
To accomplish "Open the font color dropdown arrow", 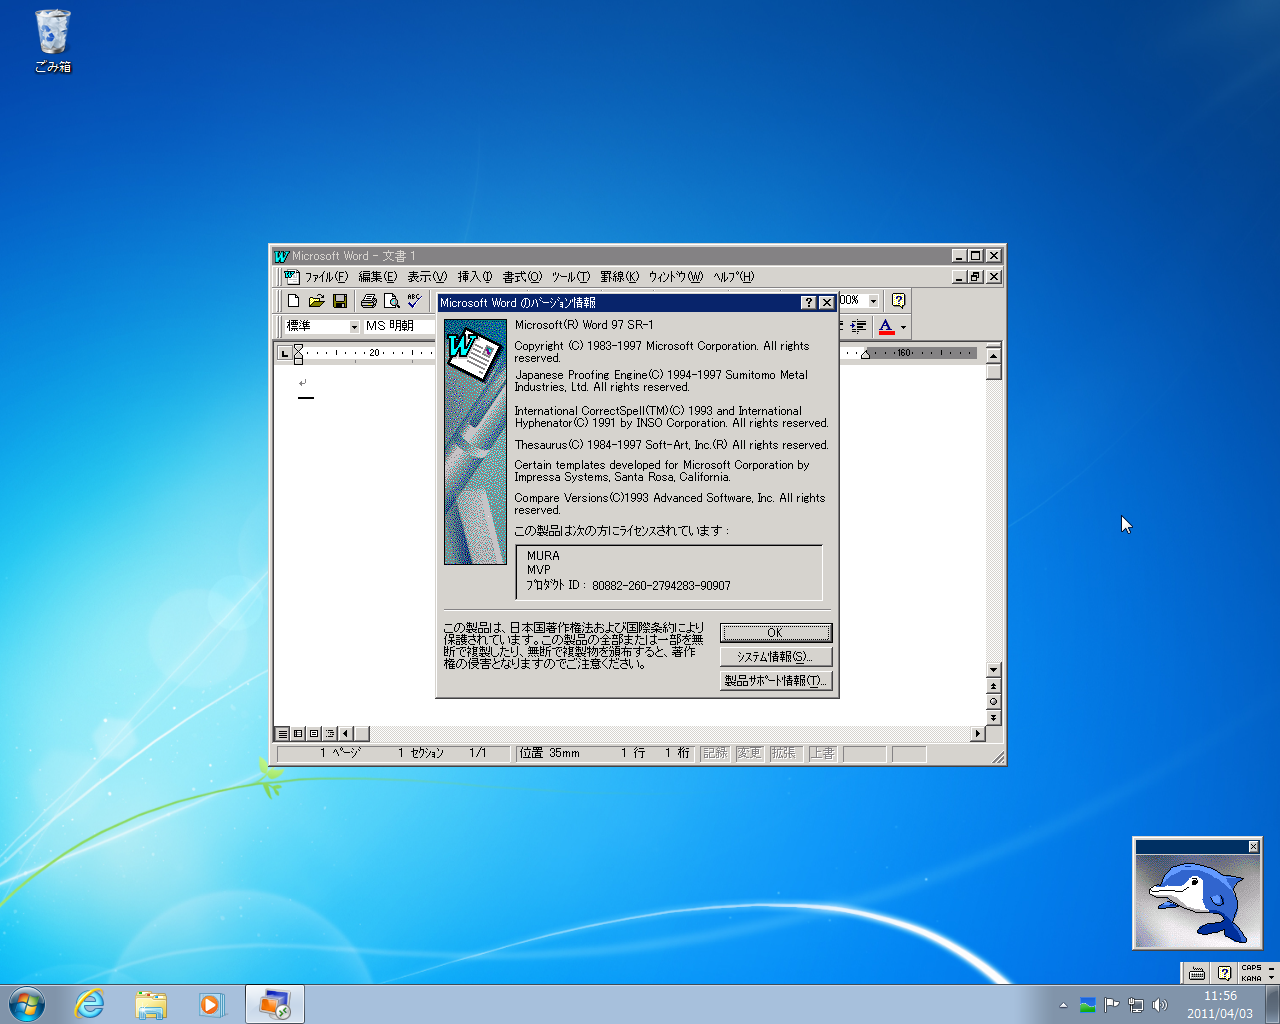I will click(903, 326).
